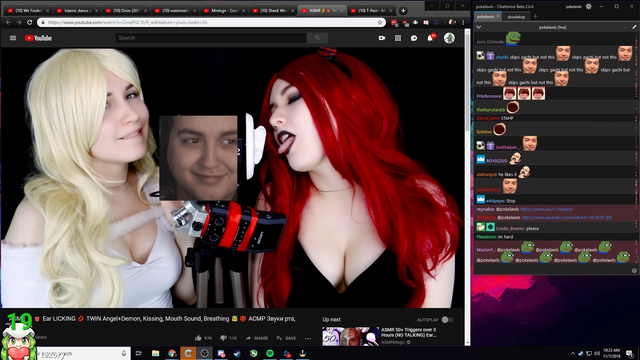Select the second channel tab in Chatterino
The width and height of the screenshot is (640, 360).
click(x=516, y=17)
